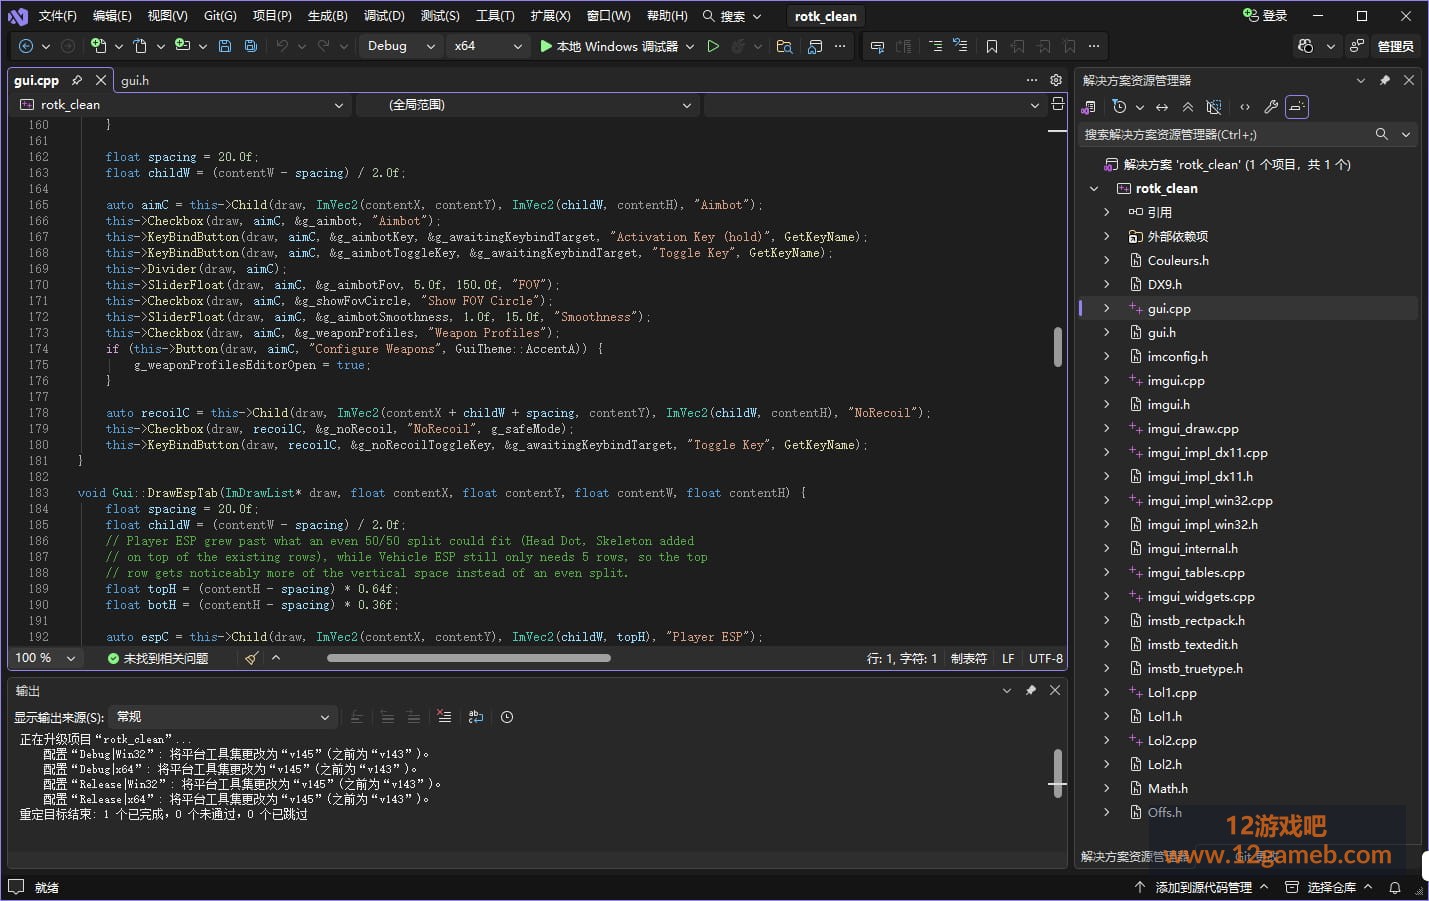
Task: Open the output source dropdown showing 常规
Action: (x=222, y=717)
